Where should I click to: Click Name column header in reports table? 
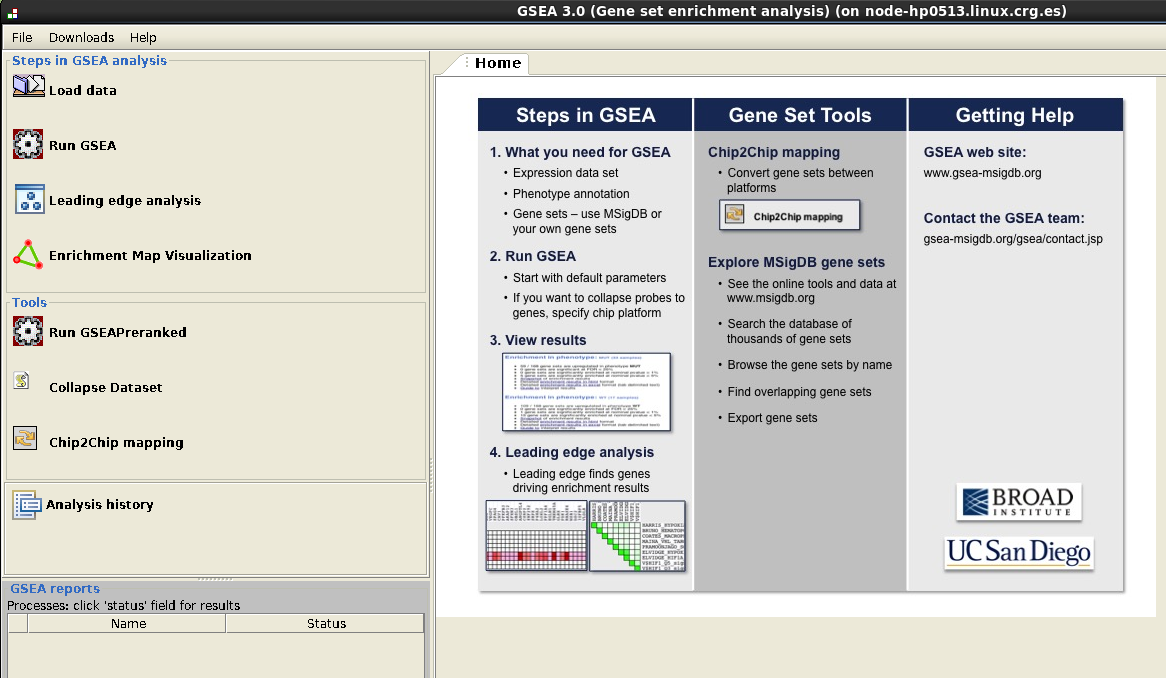tap(128, 623)
